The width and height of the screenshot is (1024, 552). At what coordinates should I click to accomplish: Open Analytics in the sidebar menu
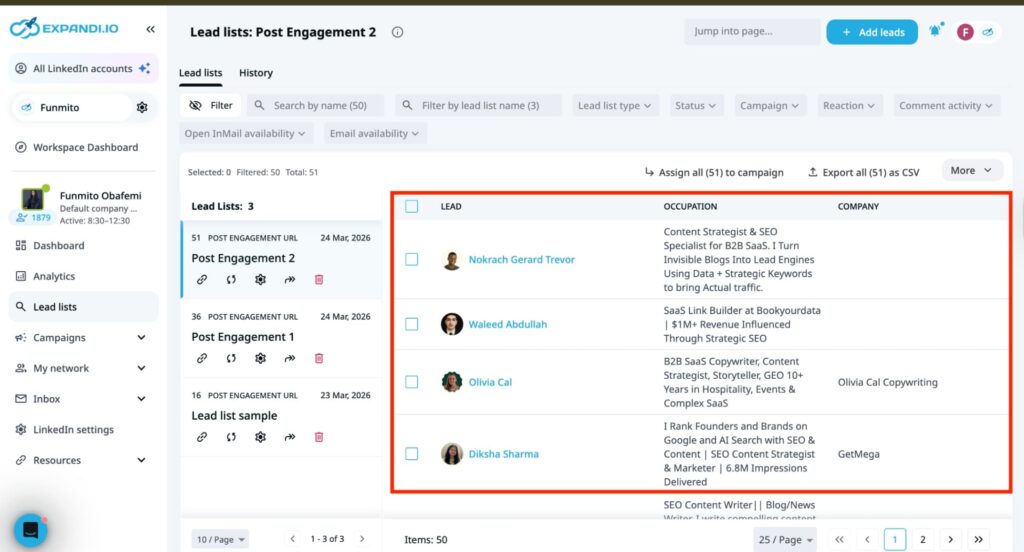[x=54, y=276]
